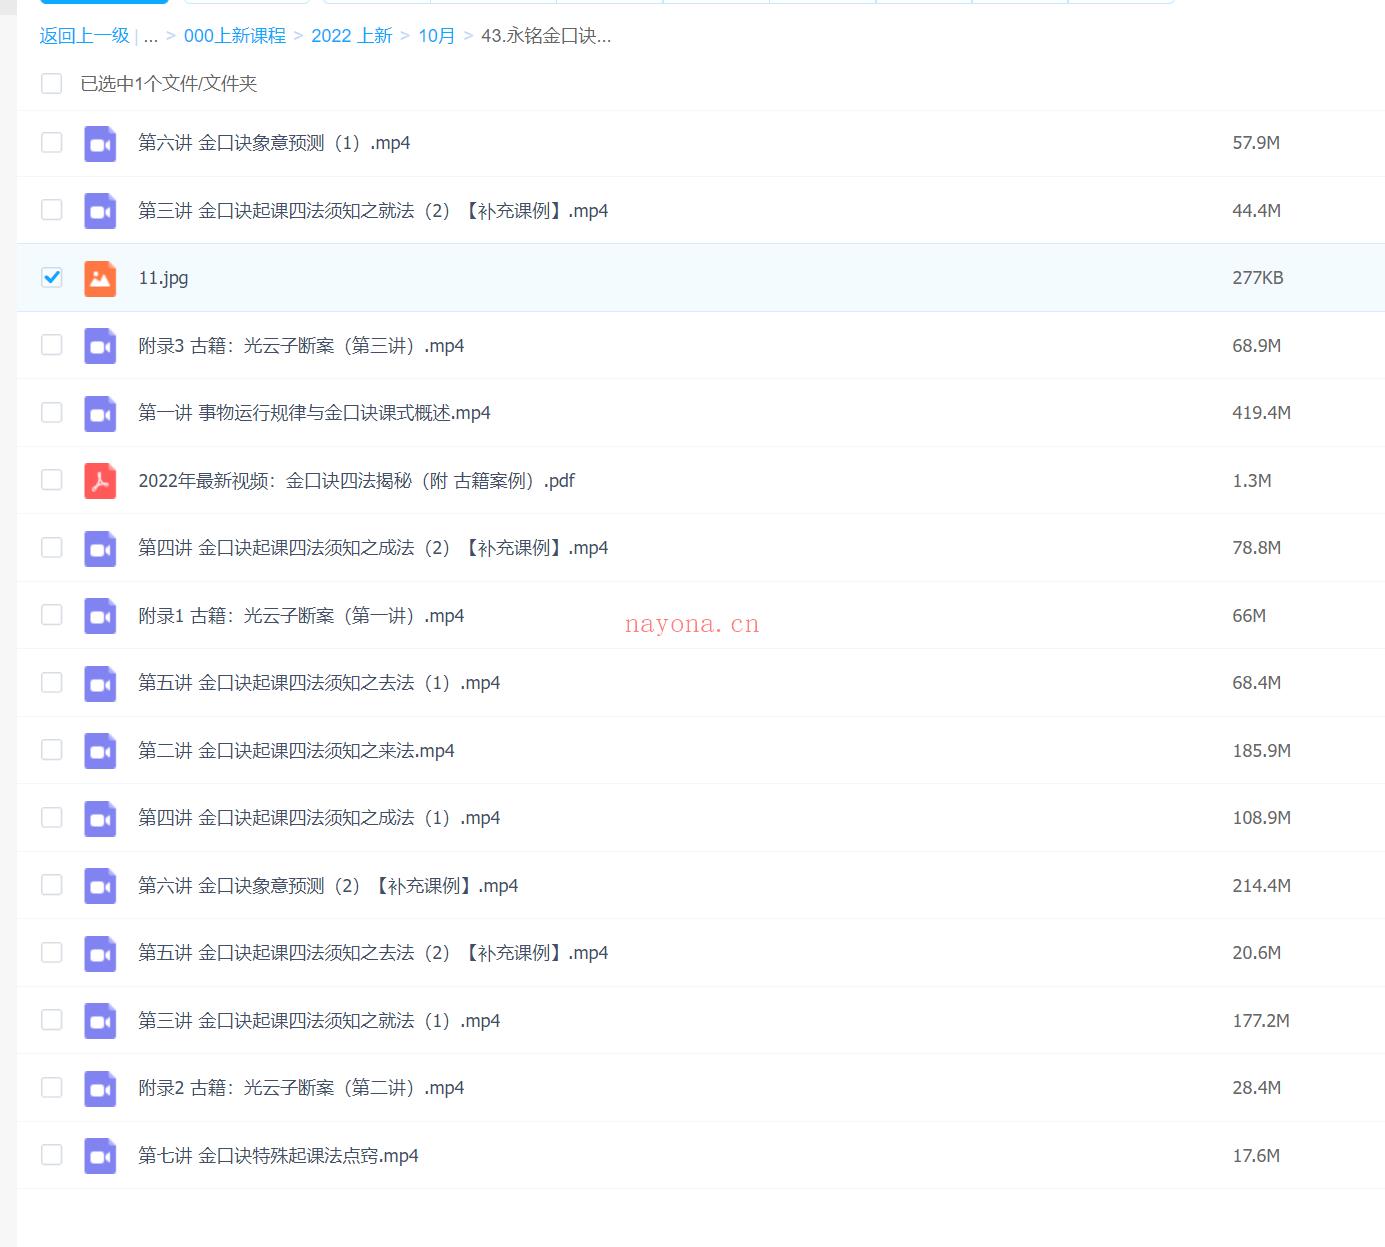
Task: Open file 第四讲 金口诀起课四法须知之成法（1）.mp4
Action: (319, 818)
